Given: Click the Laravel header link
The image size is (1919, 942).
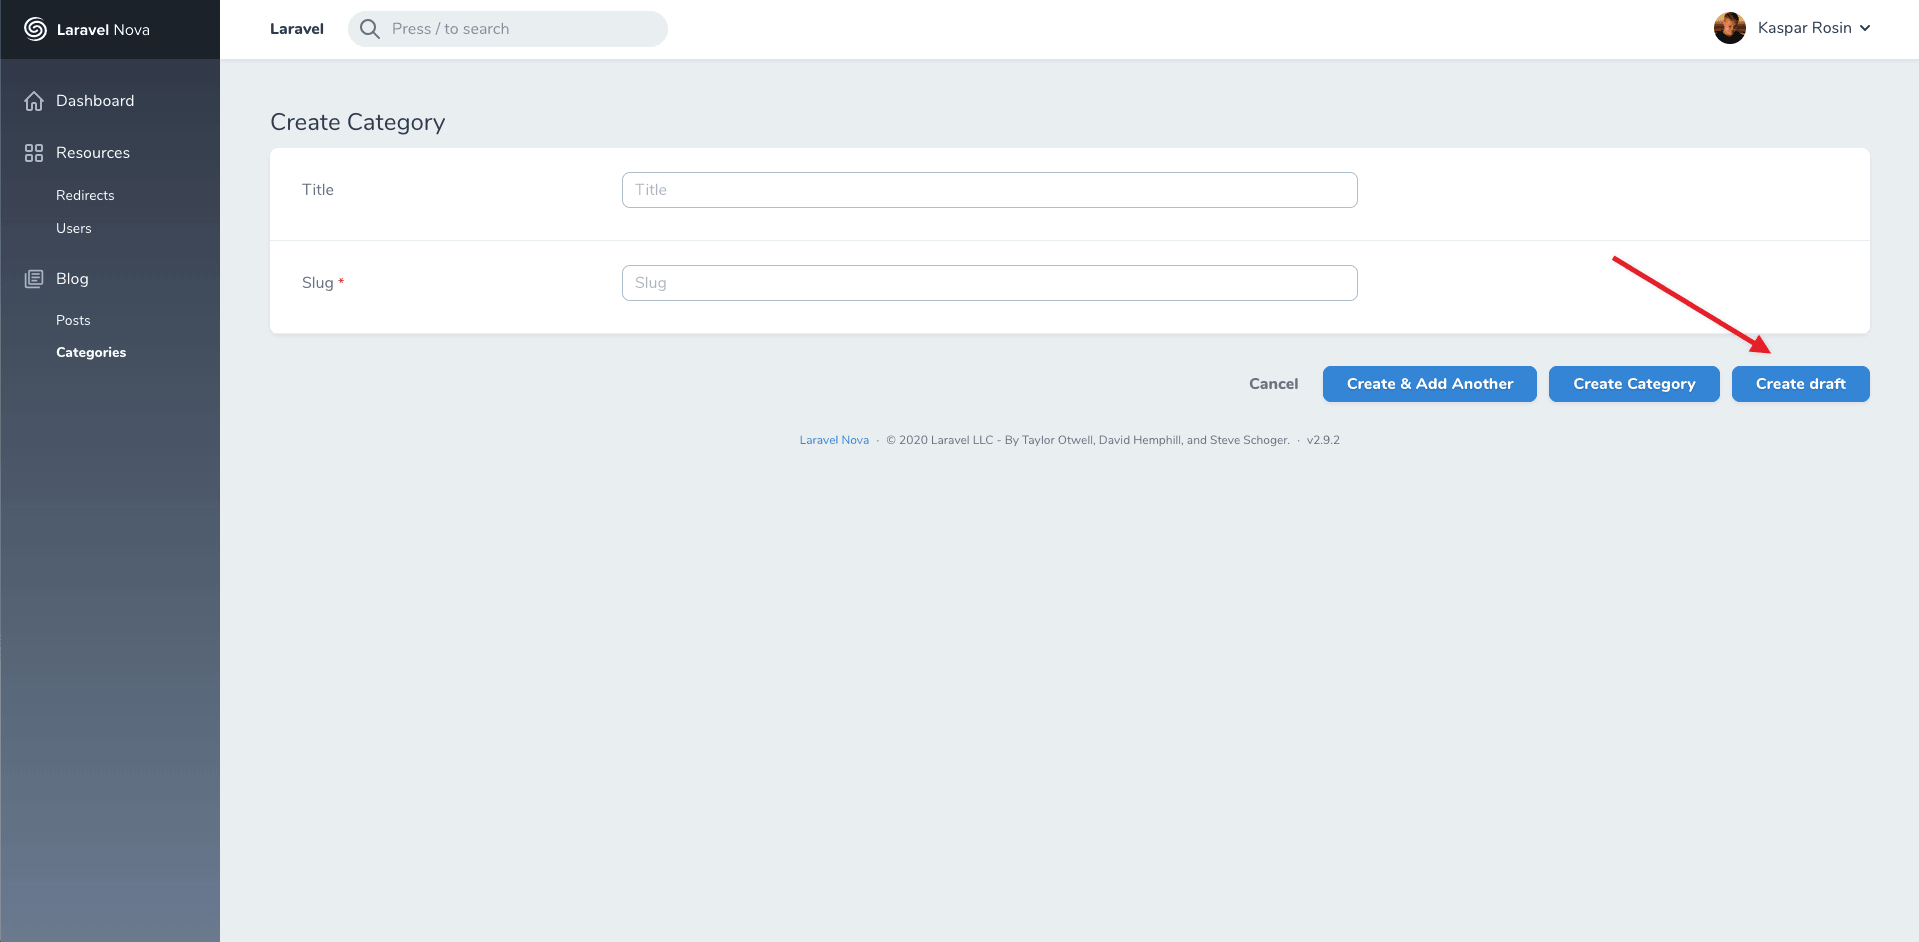Looking at the screenshot, I should tap(297, 29).
